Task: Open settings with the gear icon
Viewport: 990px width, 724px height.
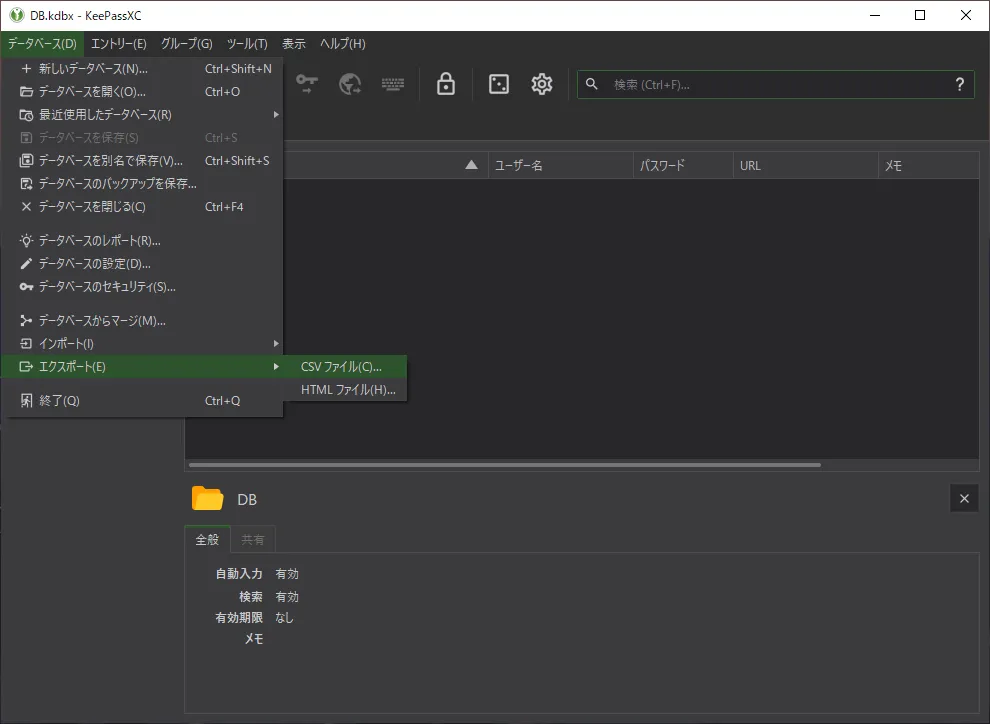Action: click(x=542, y=84)
